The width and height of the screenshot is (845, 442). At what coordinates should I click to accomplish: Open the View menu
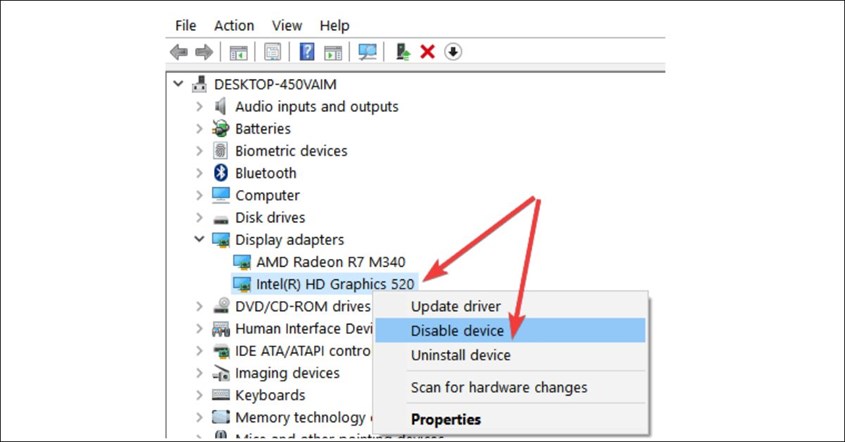click(x=287, y=25)
